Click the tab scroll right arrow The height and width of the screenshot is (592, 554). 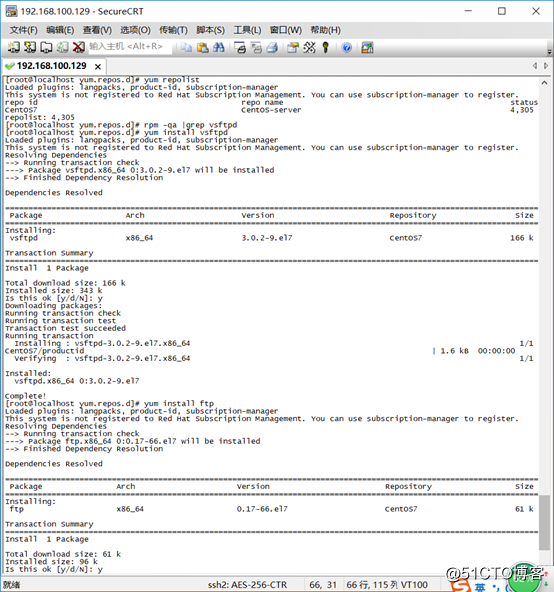(x=546, y=66)
